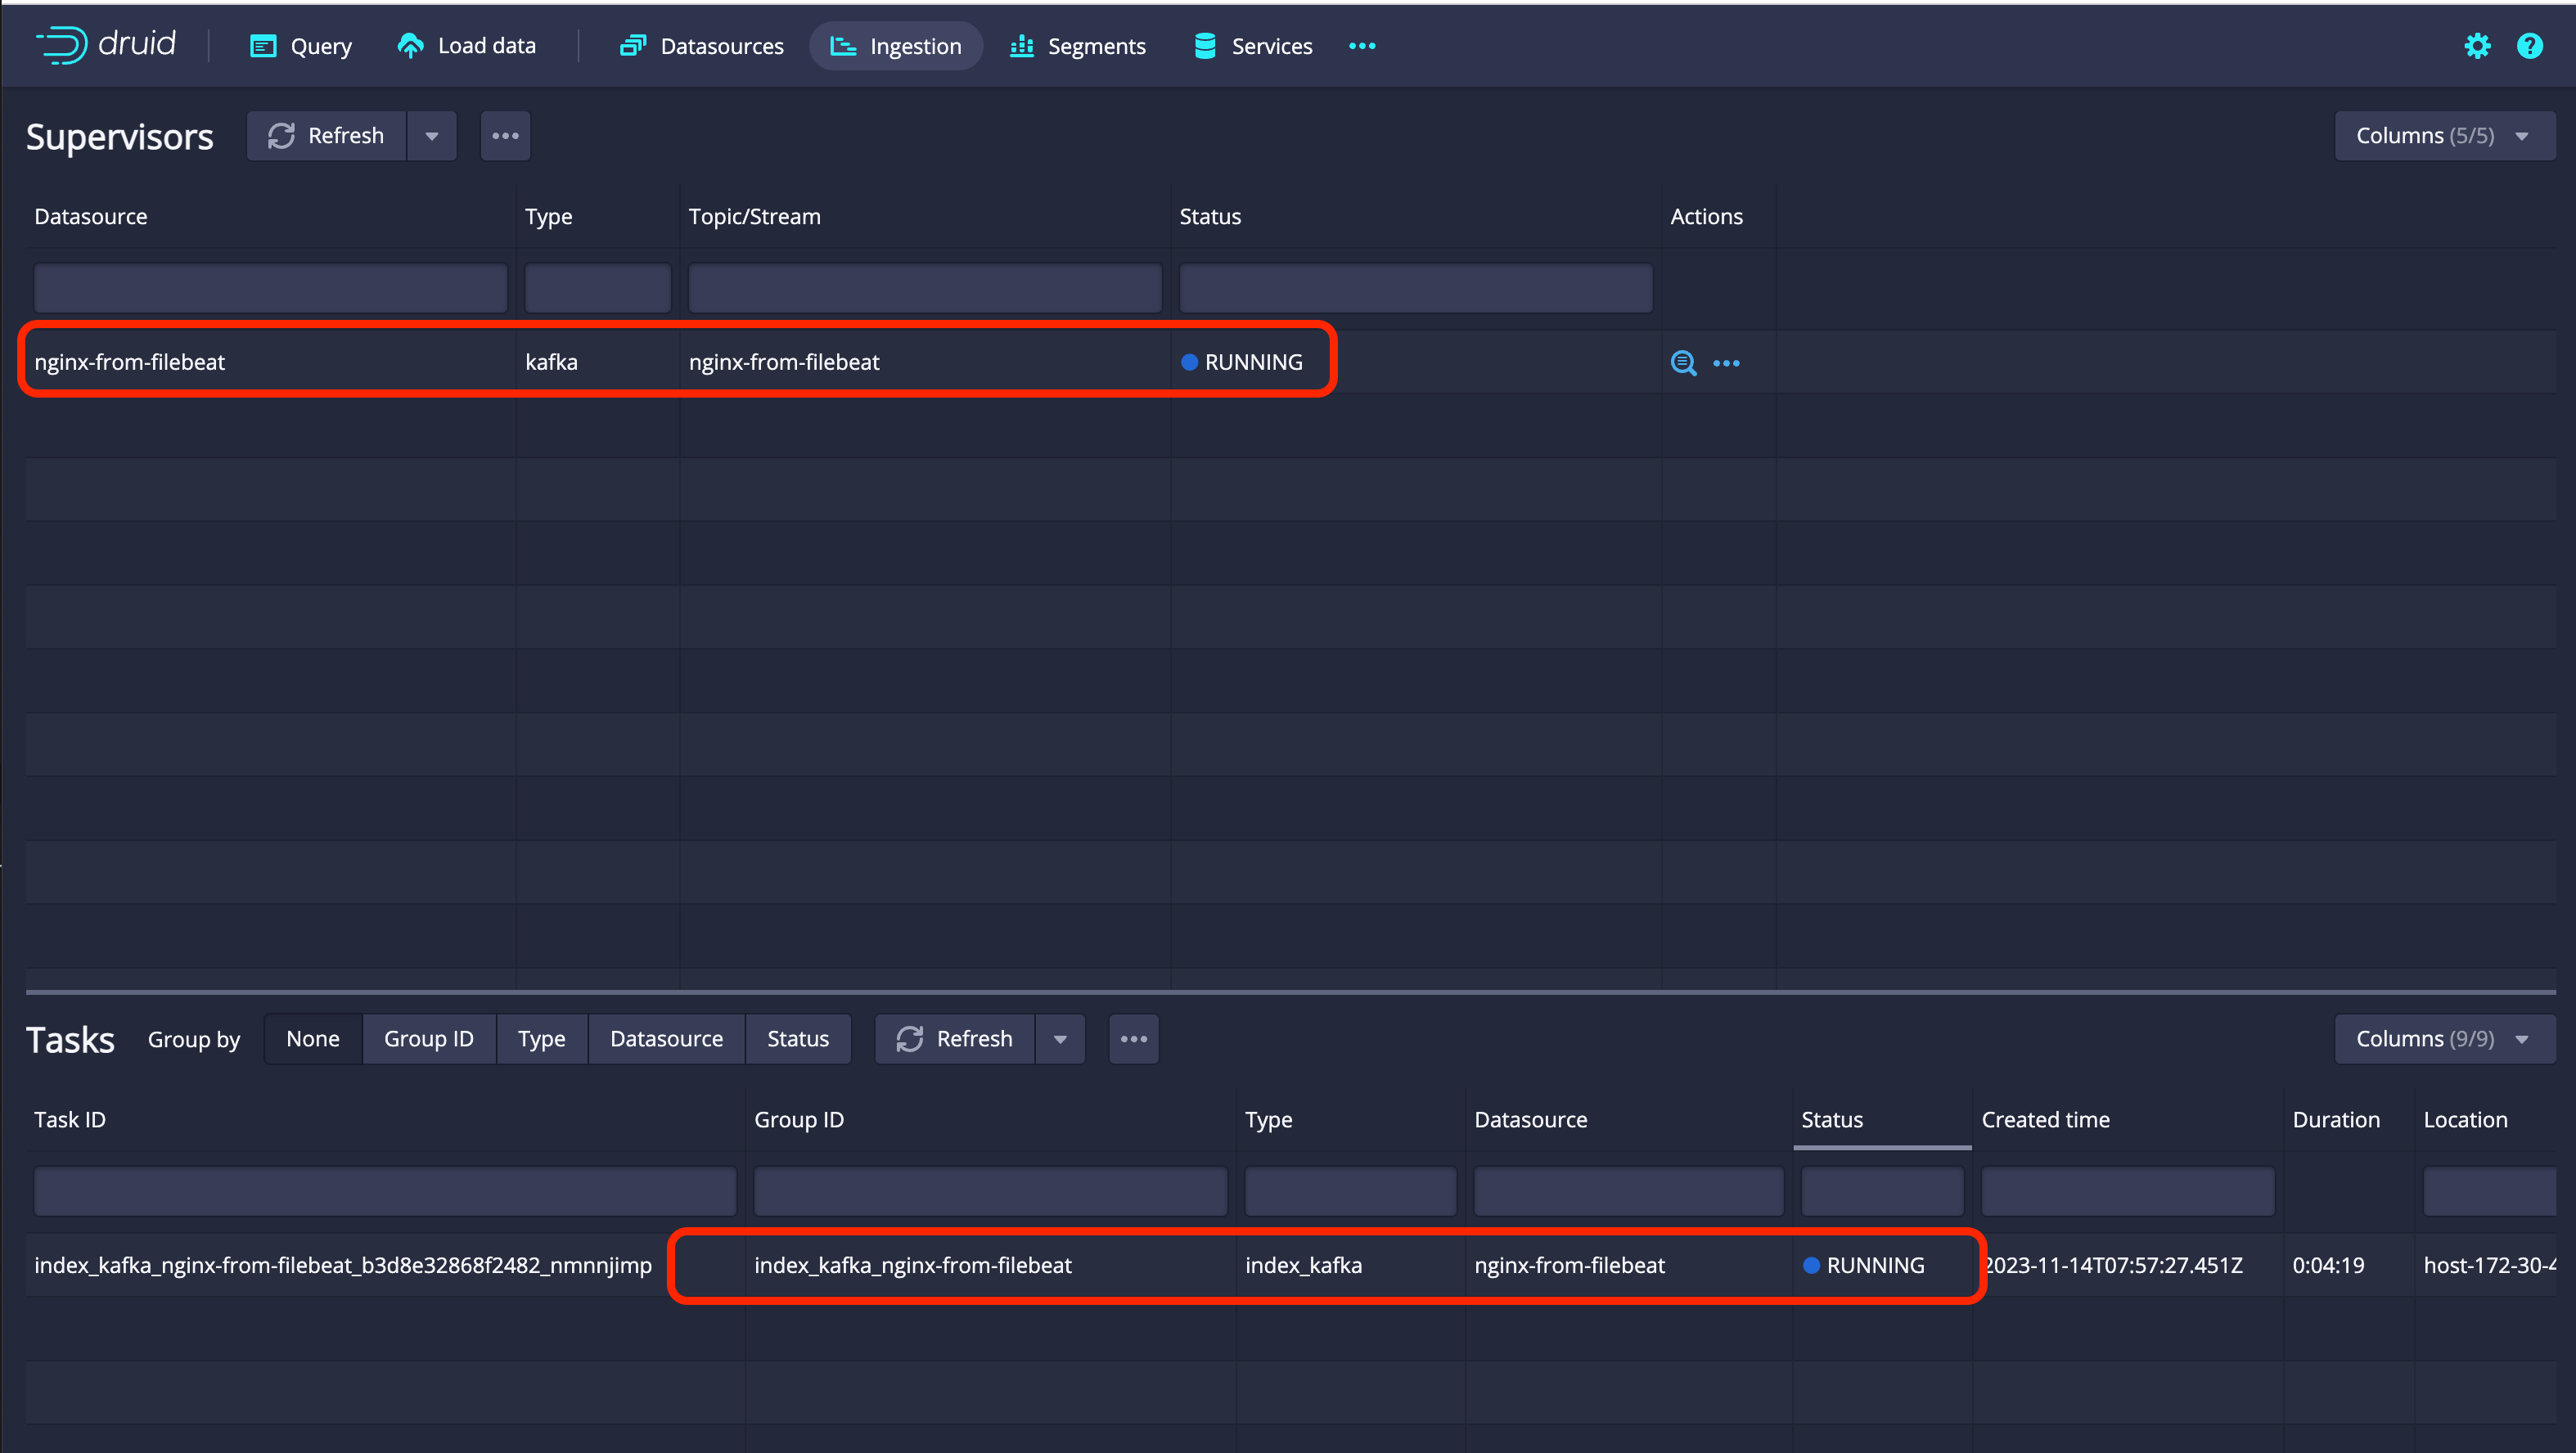The image size is (2576, 1453).
Task: Click duration value 0:04:19
Action: coord(2328,1265)
